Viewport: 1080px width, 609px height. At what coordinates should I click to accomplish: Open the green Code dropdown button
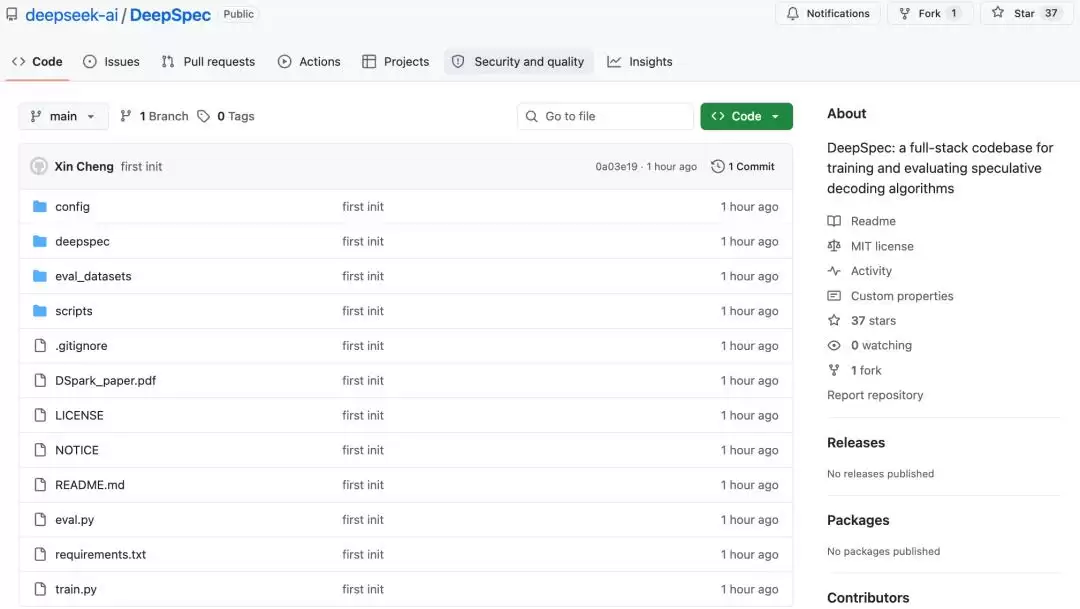click(747, 116)
